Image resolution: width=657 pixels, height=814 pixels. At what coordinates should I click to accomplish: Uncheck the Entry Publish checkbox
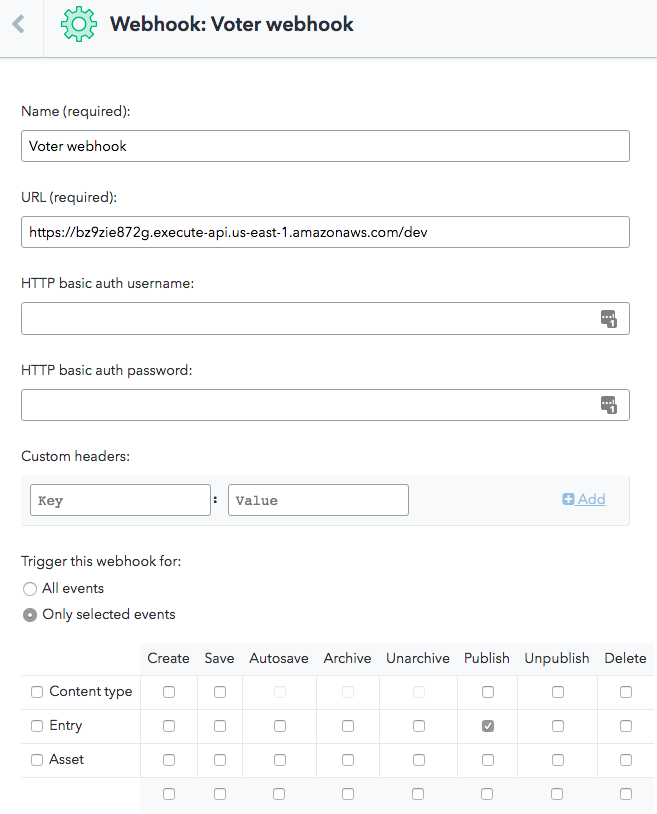coord(488,726)
